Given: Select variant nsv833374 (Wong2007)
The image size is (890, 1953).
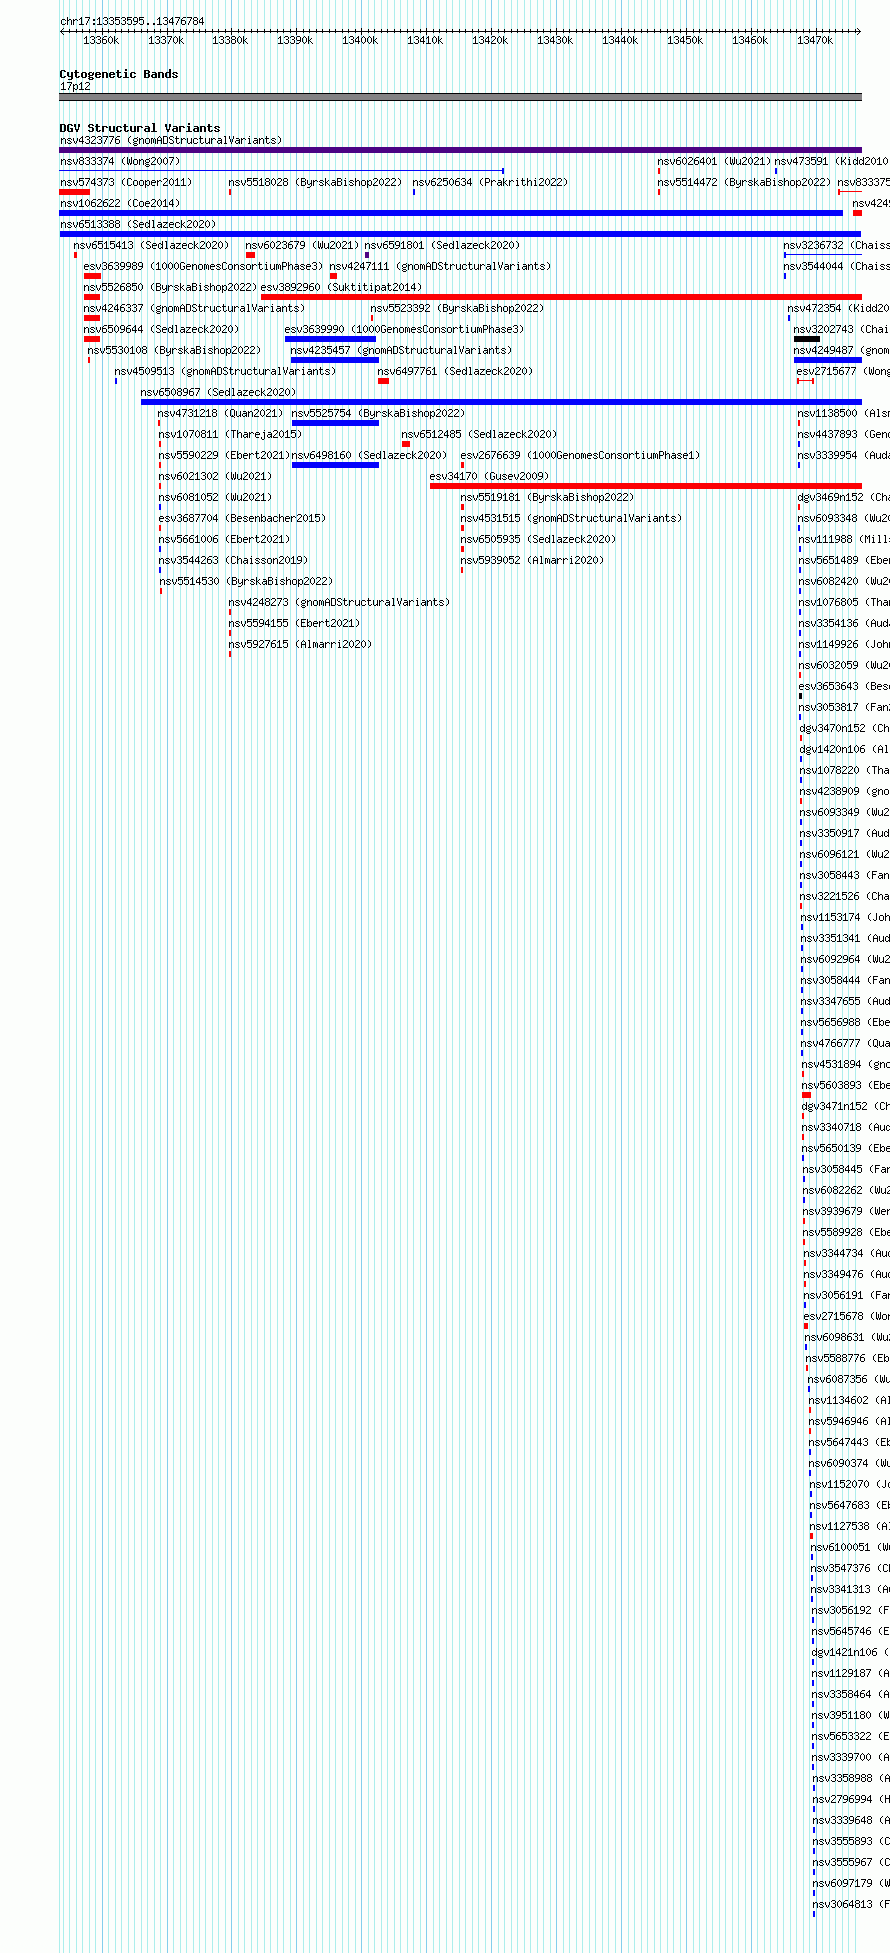Looking at the screenshot, I should 120,161.
